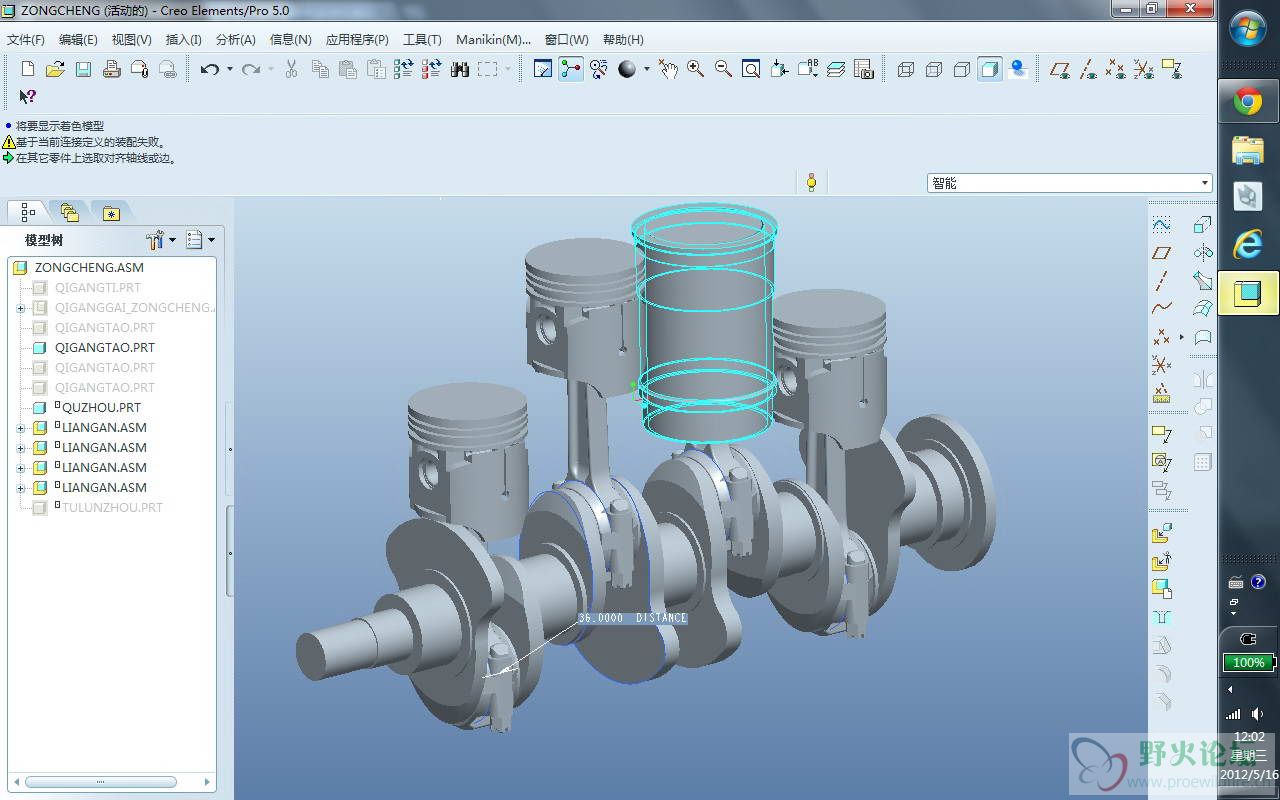Click the What's This help pointer
The height and width of the screenshot is (800, 1280).
27,97
